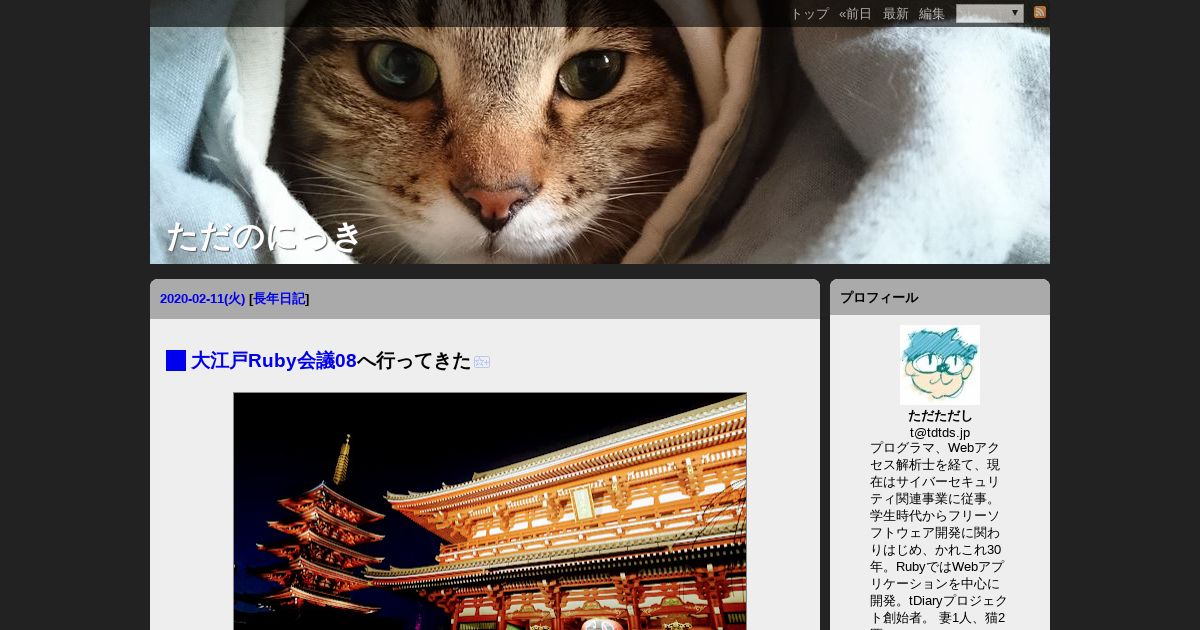The width and height of the screenshot is (1200, 630).
Task: Click the night temple photo
Action: [x=490, y=511]
